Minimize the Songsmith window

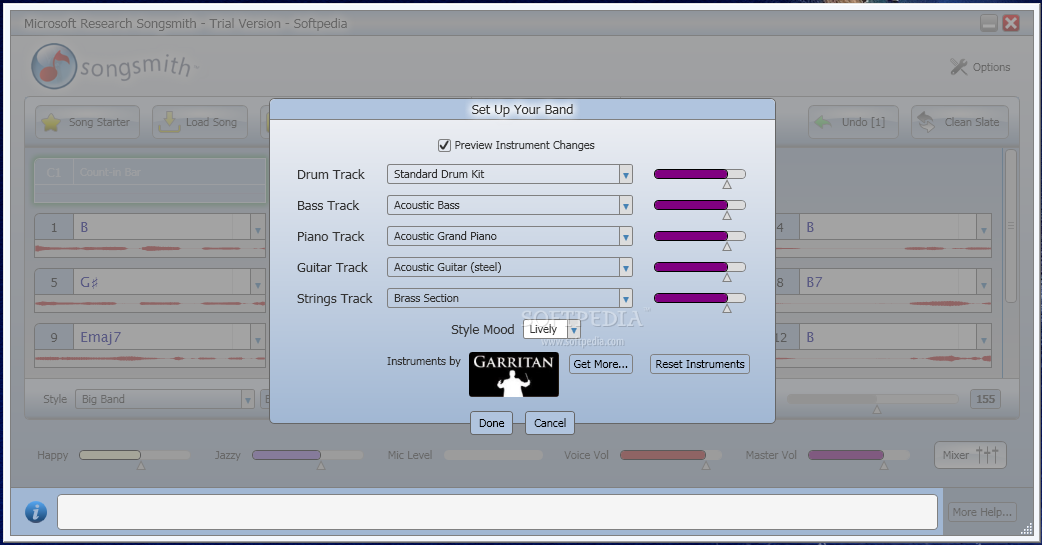tap(989, 23)
